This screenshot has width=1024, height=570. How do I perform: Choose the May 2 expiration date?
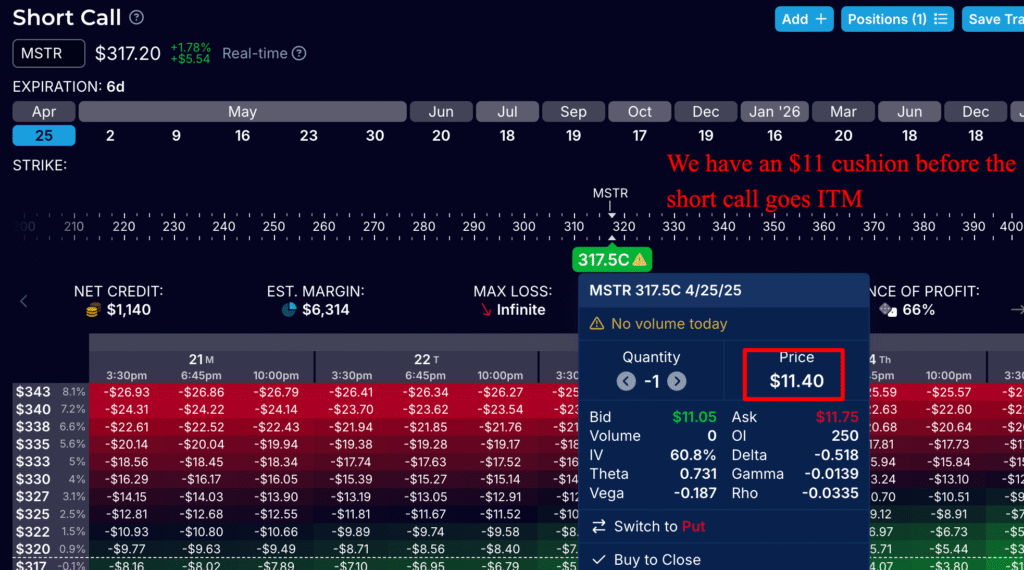tap(110, 136)
